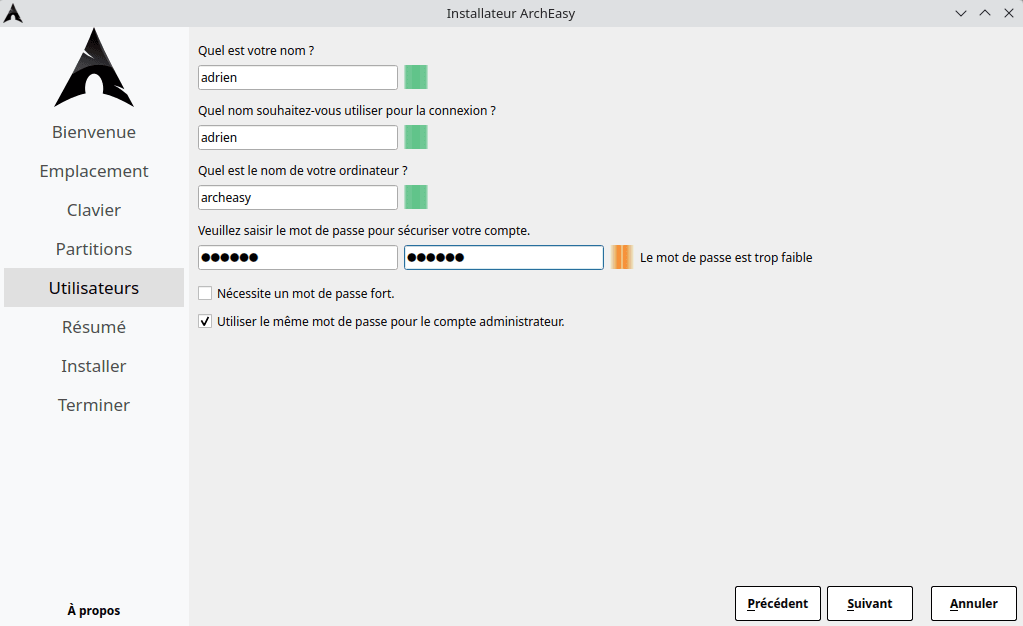The height and width of the screenshot is (626, 1023).
Task: Click the Arch logo in the sidebar
Action: (94, 68)
